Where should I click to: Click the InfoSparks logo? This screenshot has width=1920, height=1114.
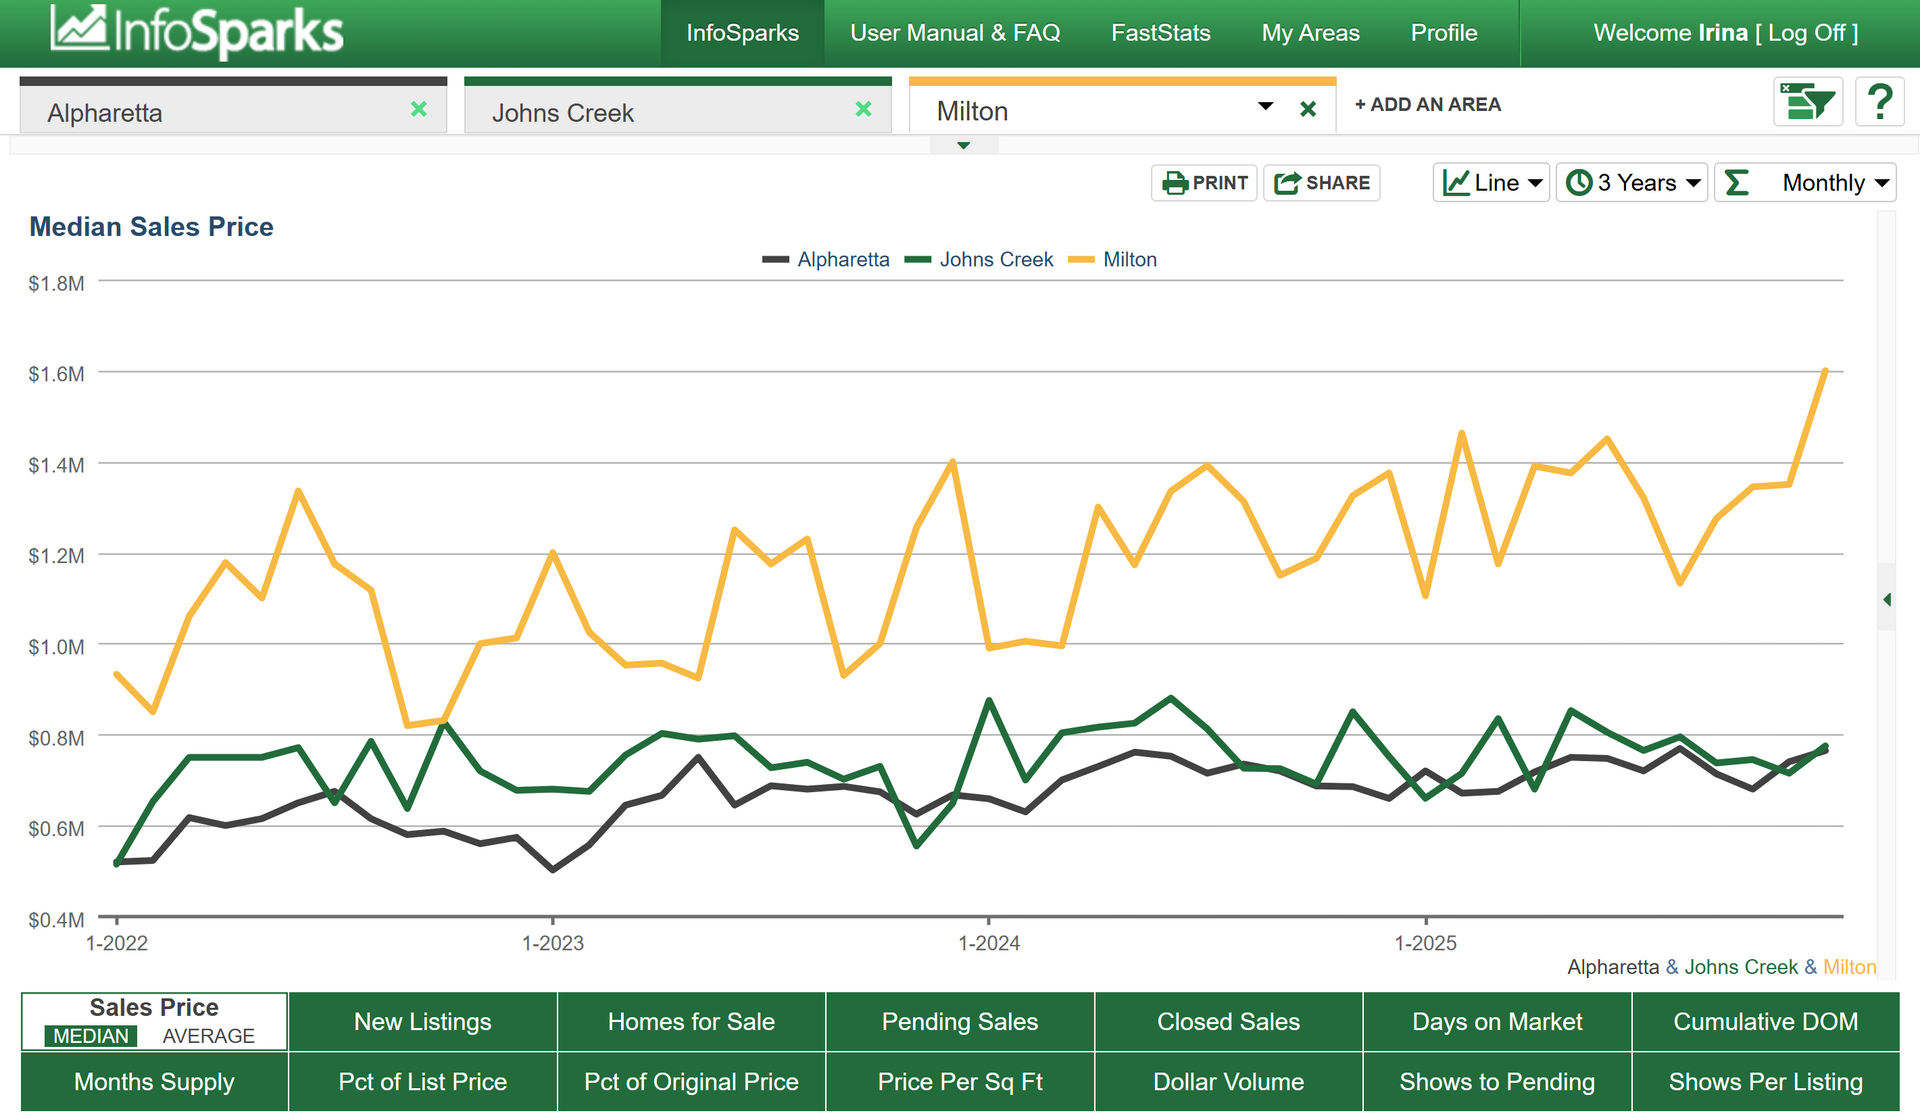click(x=197, y=32)
